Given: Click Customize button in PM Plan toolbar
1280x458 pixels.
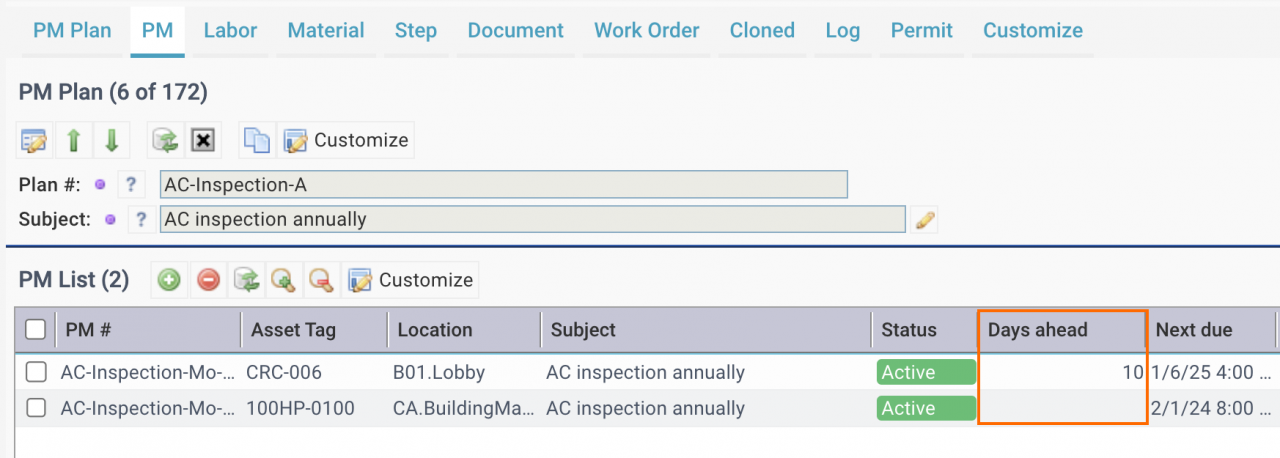Looking at the screenshot, I should pyautogui.click(x=346, y=140).
